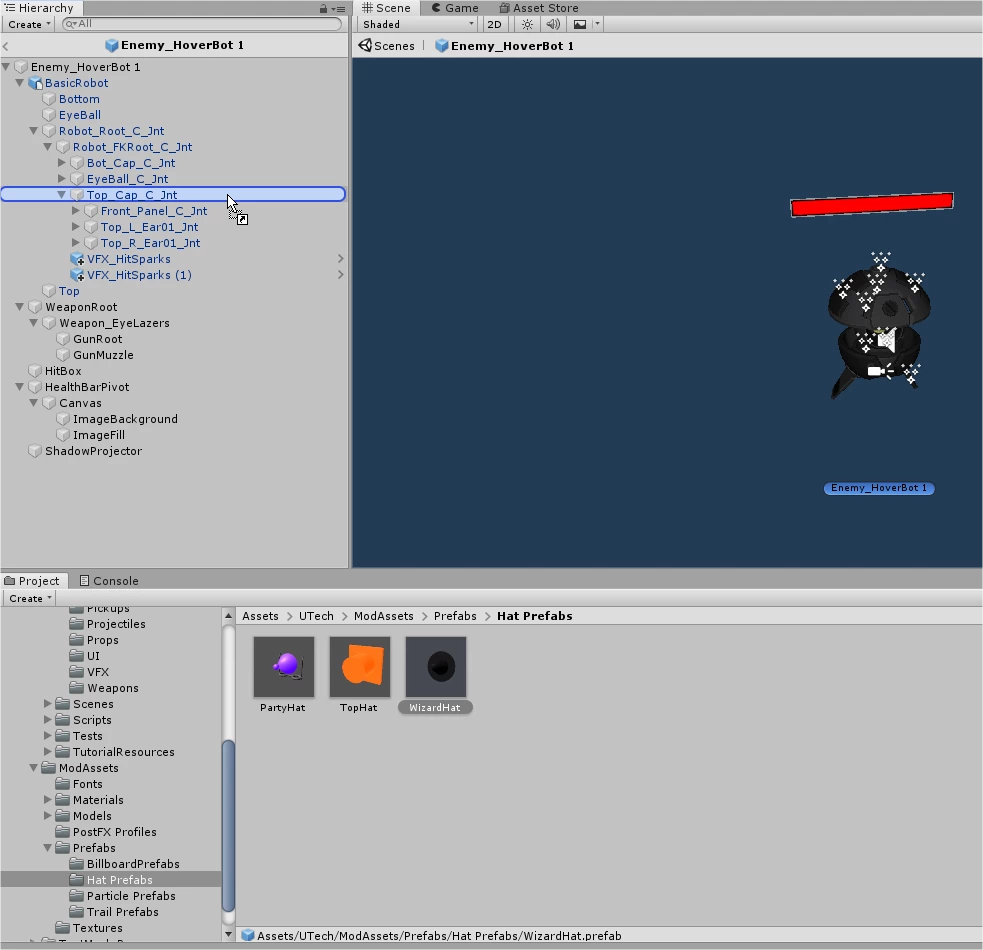Click the Hierarchy lock icon
Image resolution: width=983 pixels, height=950 pixels.
click(323, 9)
